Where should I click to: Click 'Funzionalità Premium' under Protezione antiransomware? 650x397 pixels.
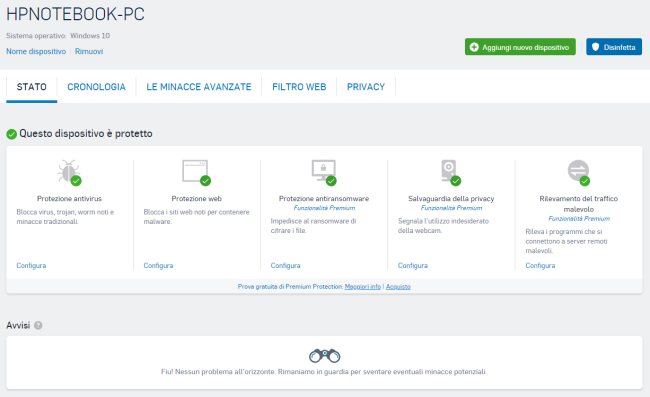coord(324,208)
